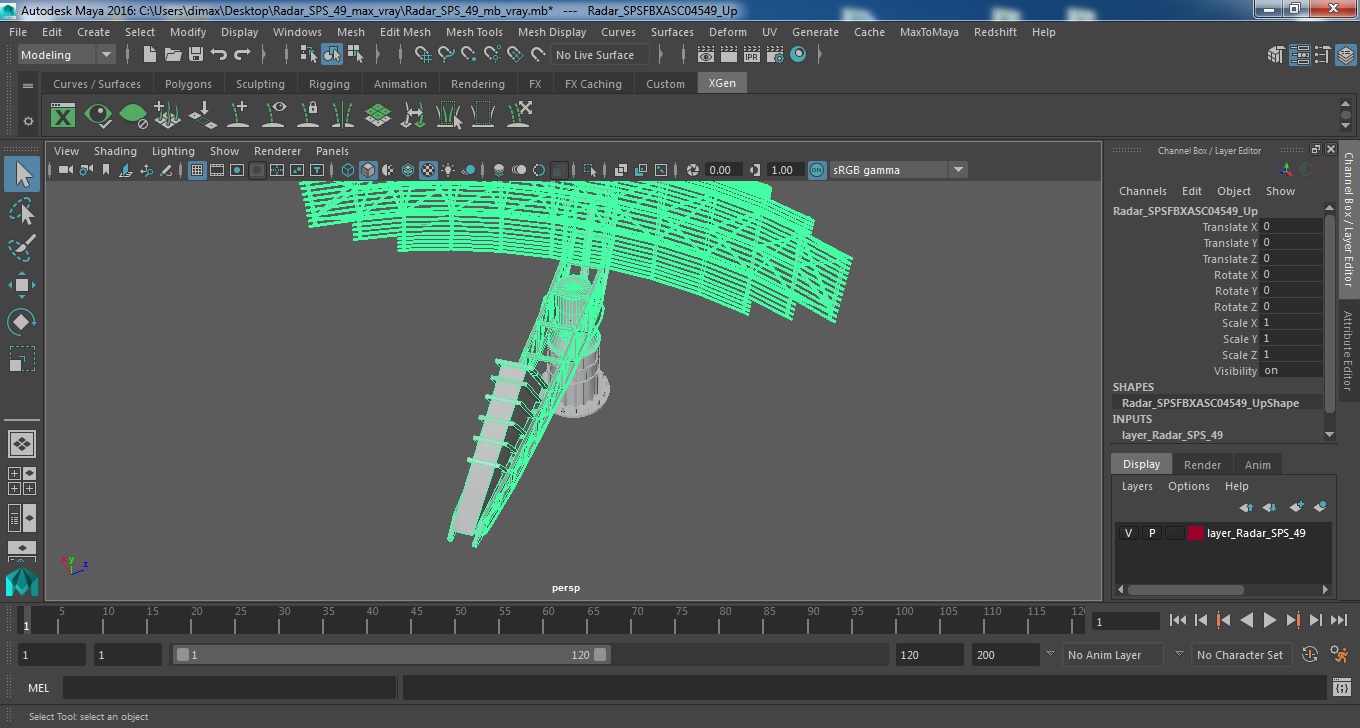Switch to the Render layer tab

(1202, 465)
